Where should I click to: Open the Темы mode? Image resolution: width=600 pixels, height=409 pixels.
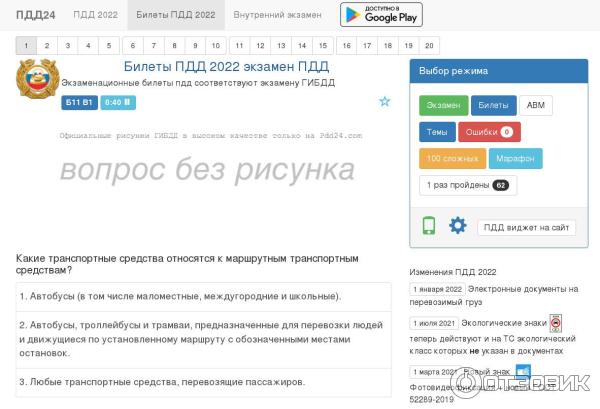437,132
